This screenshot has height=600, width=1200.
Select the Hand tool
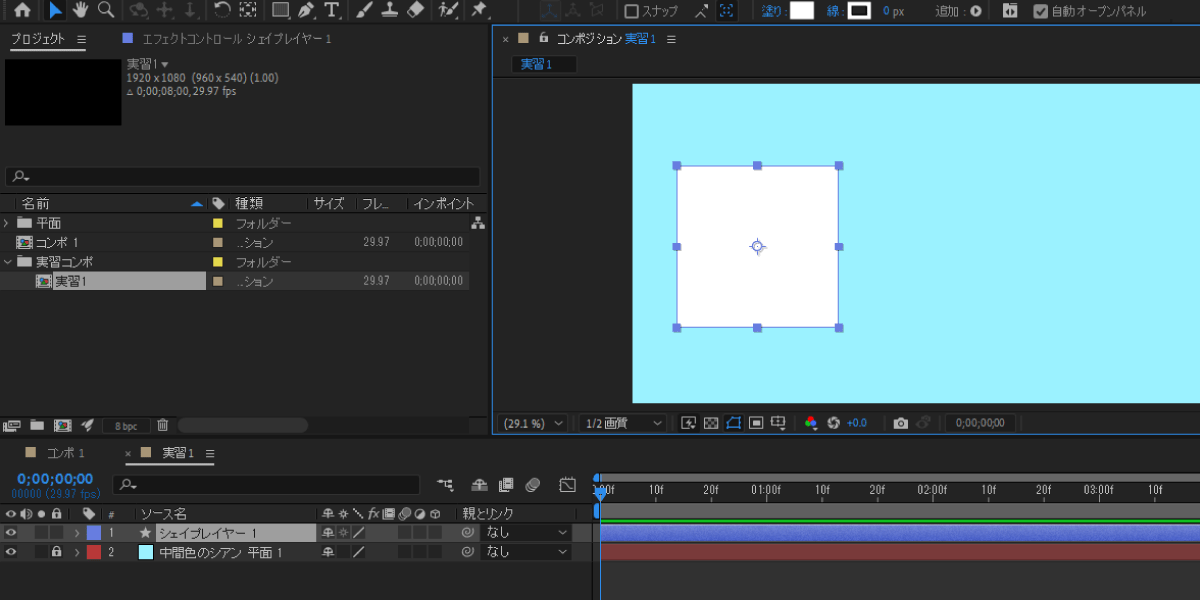[80, 11]
